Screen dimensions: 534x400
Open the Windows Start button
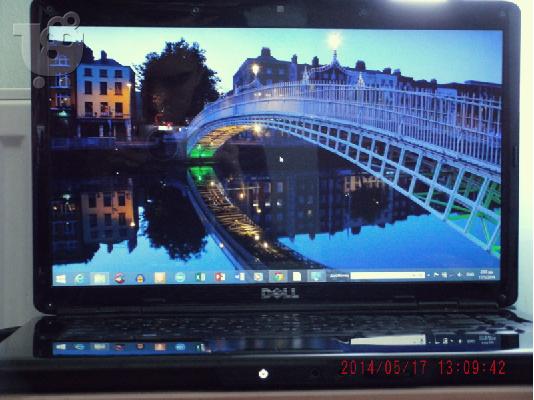(61, 279)
